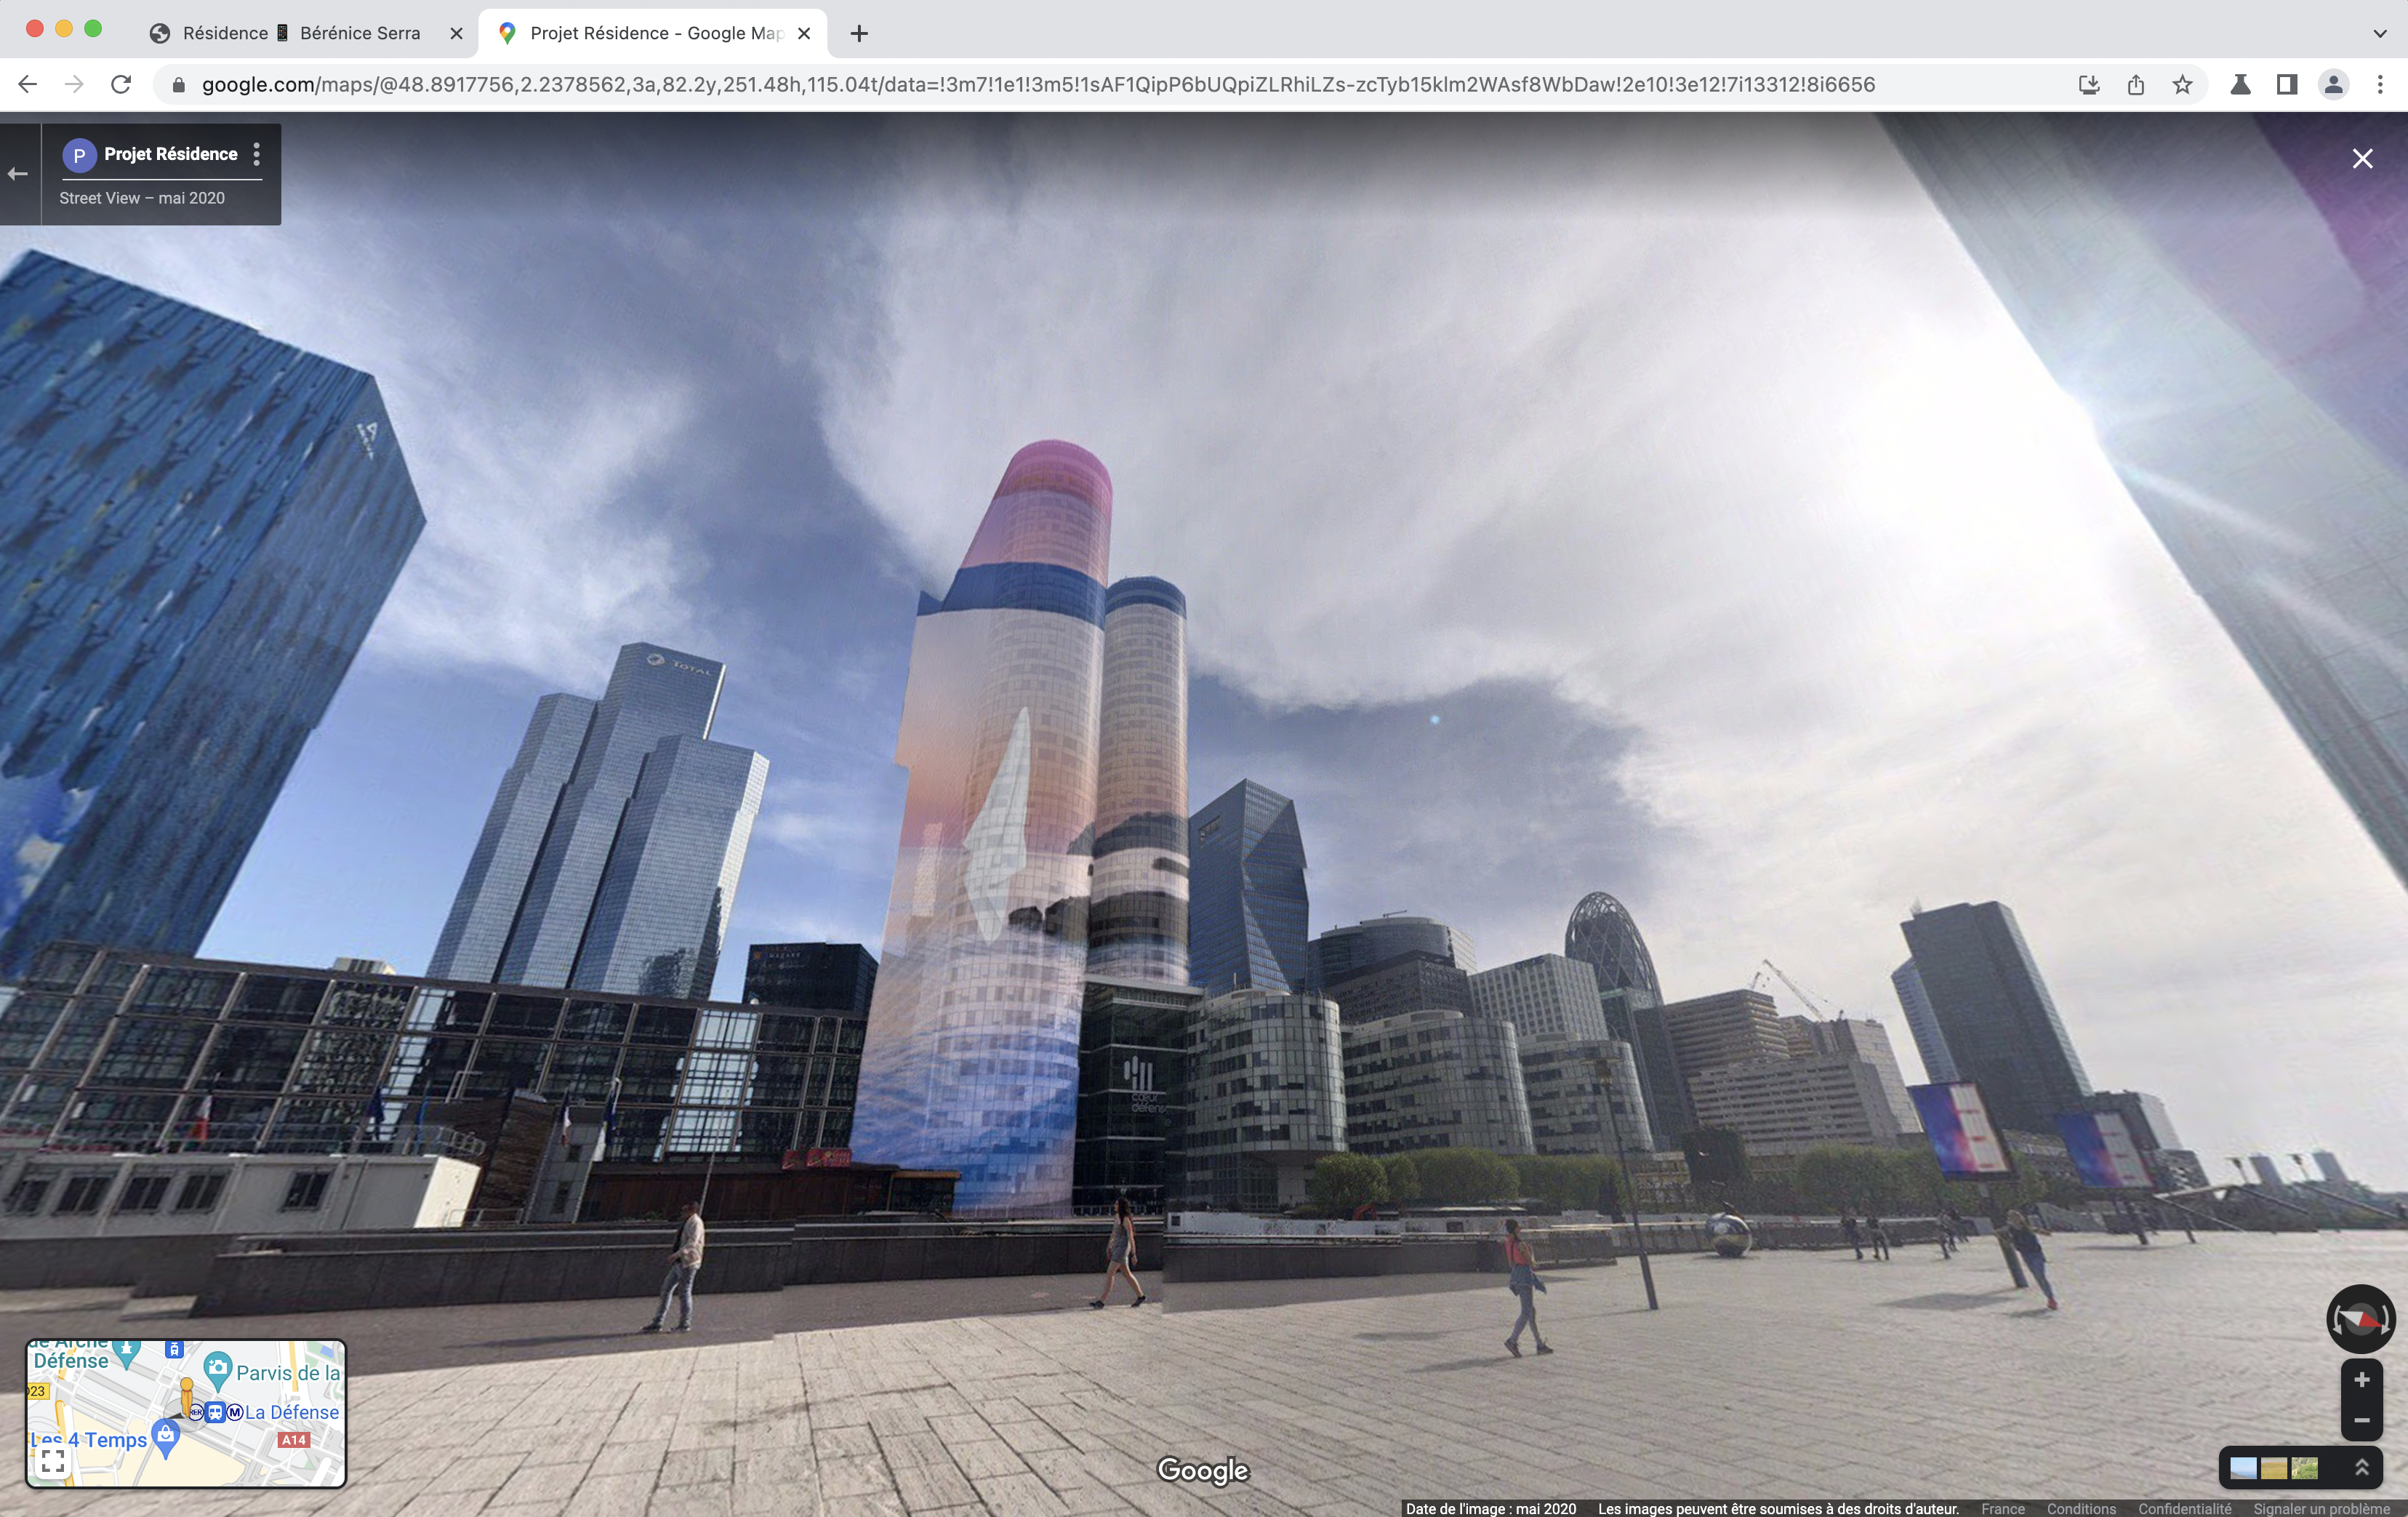
Task: Click the macOS green fullscreen window button
Action: (93, 29)
